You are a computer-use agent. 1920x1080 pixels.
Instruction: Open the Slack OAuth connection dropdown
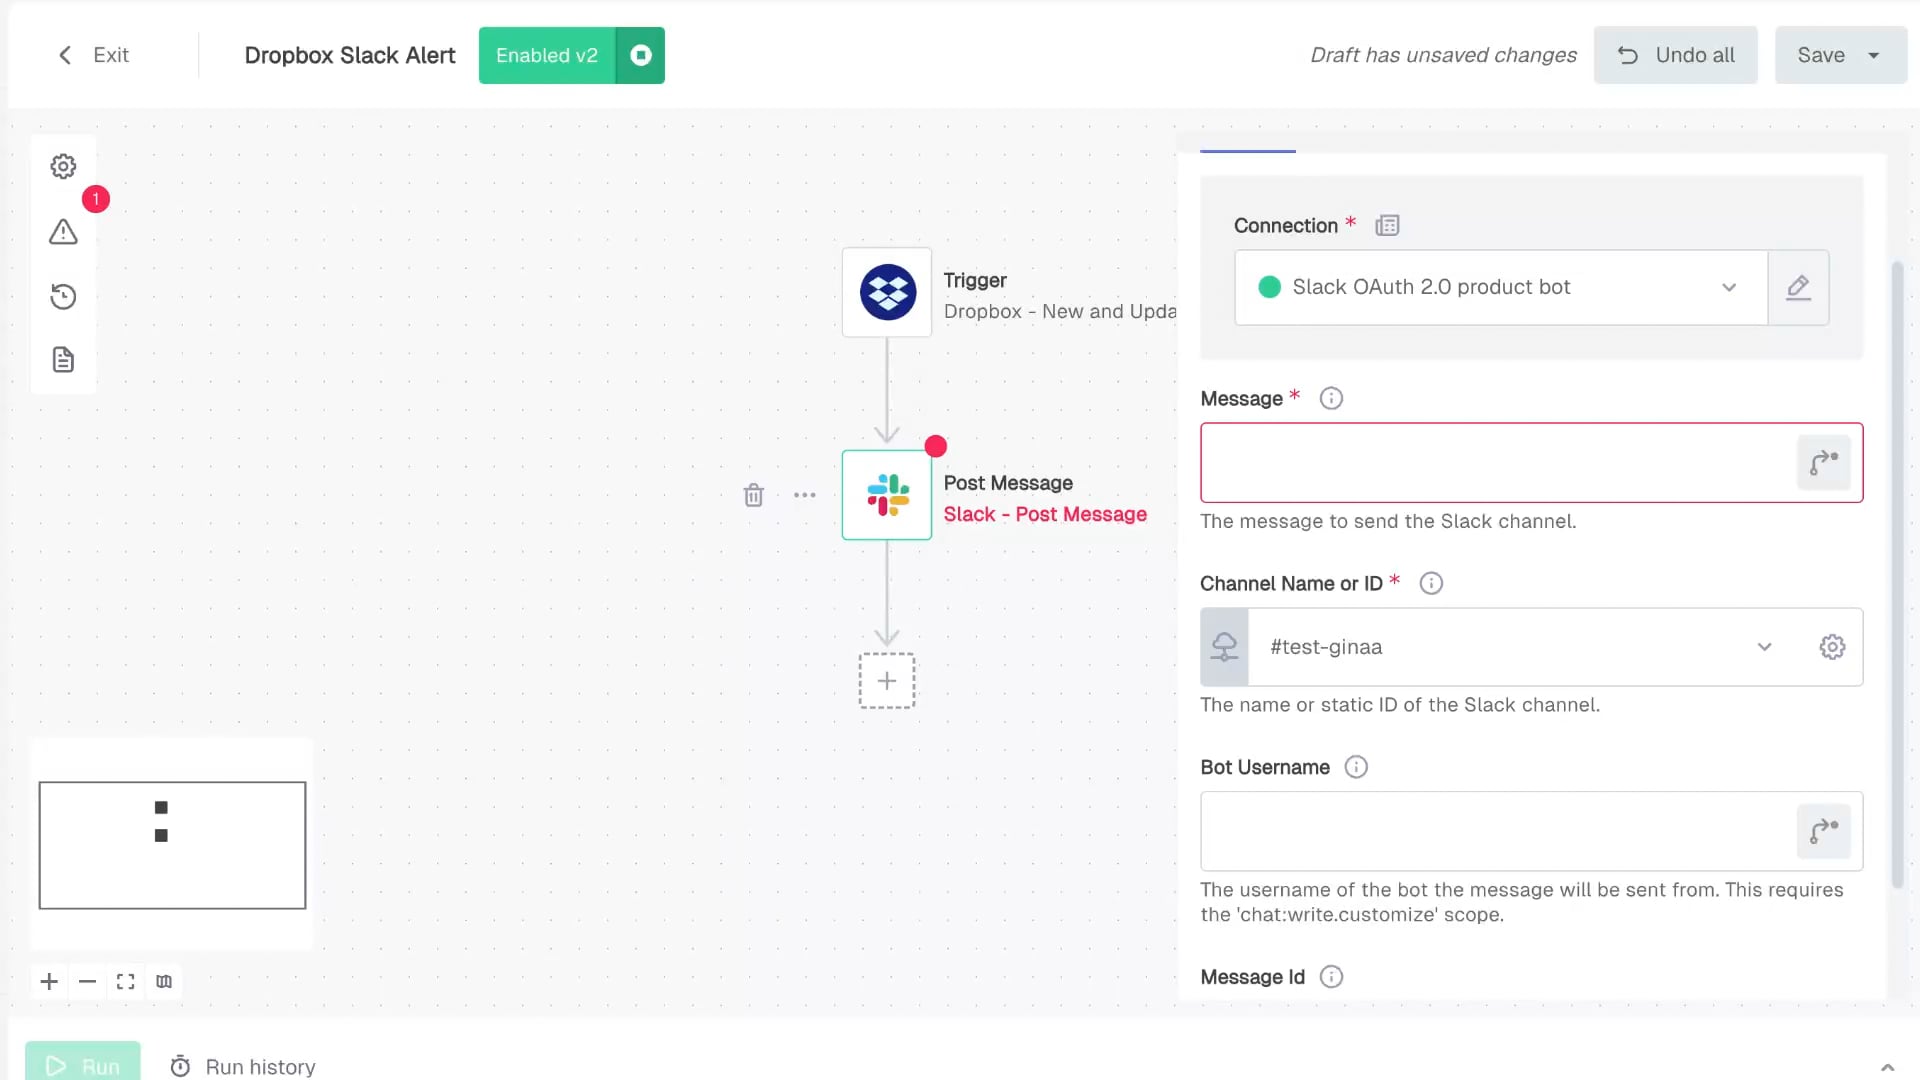[1501, 288]
